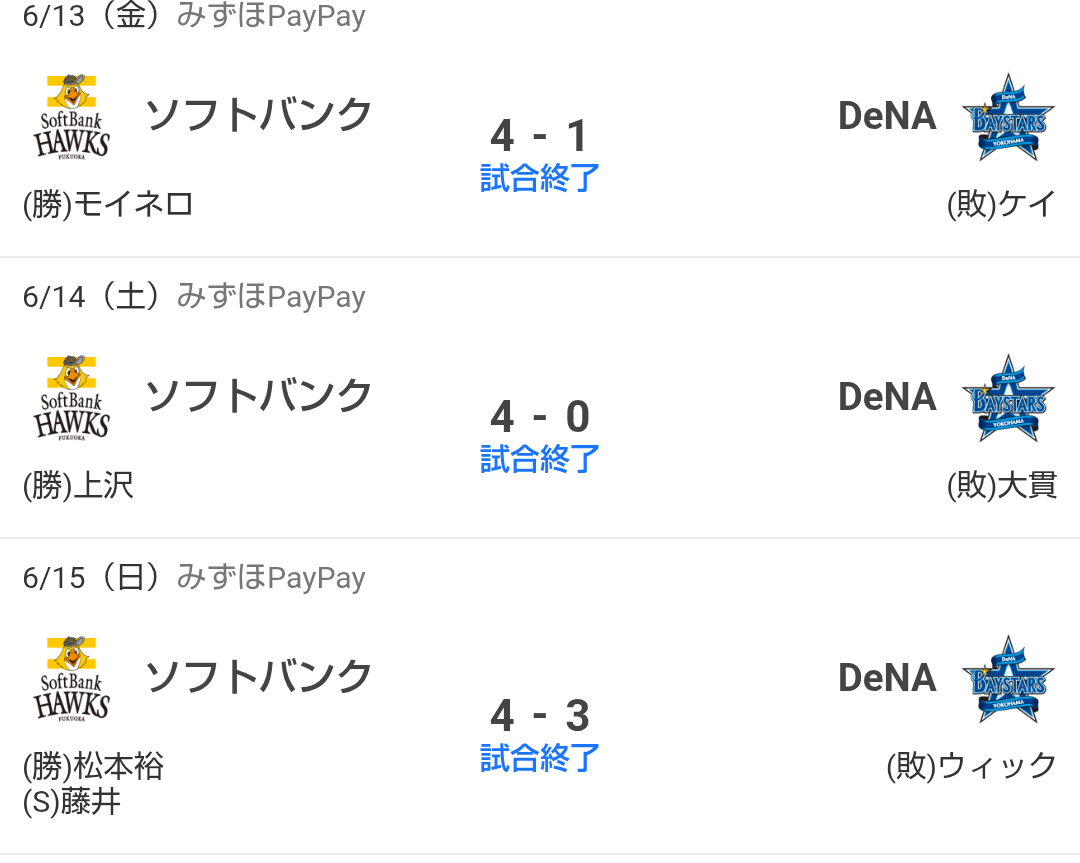The height and width of the screenshot is (863, 1080).
Task: Click SoftBank Hawks logo in 6/15 game
Action: coord(72,679)
